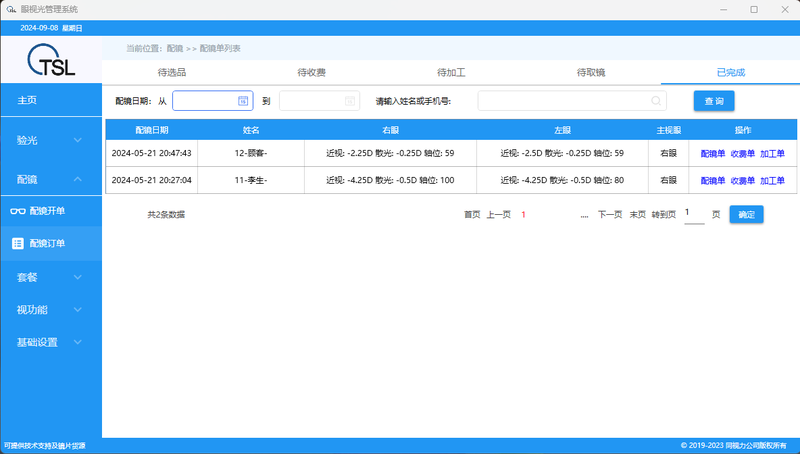
Task: Select the 2024-05-21 20:27:04 date cell
Action: click(152, 180)
